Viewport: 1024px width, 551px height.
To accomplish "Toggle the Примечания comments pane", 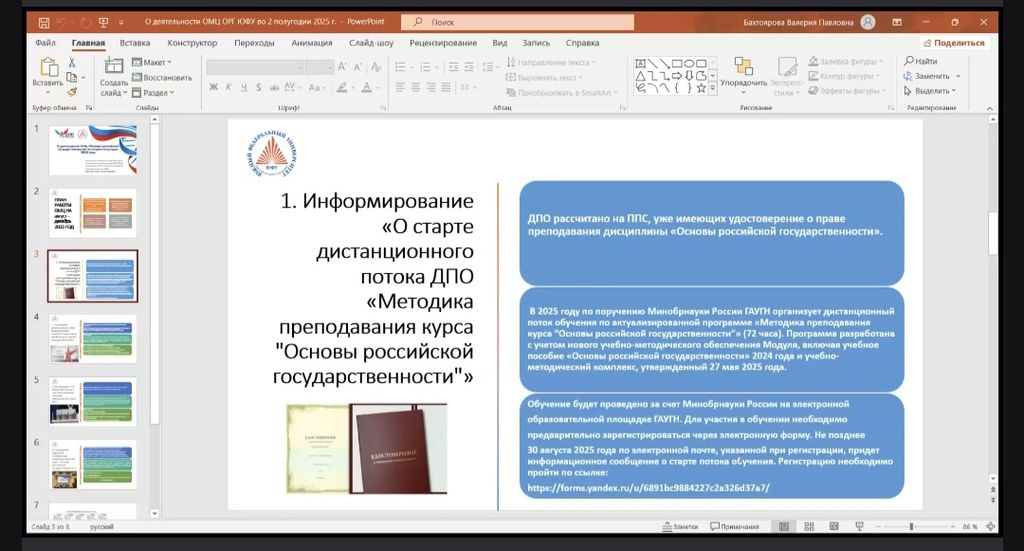I will tap(734, 526).
